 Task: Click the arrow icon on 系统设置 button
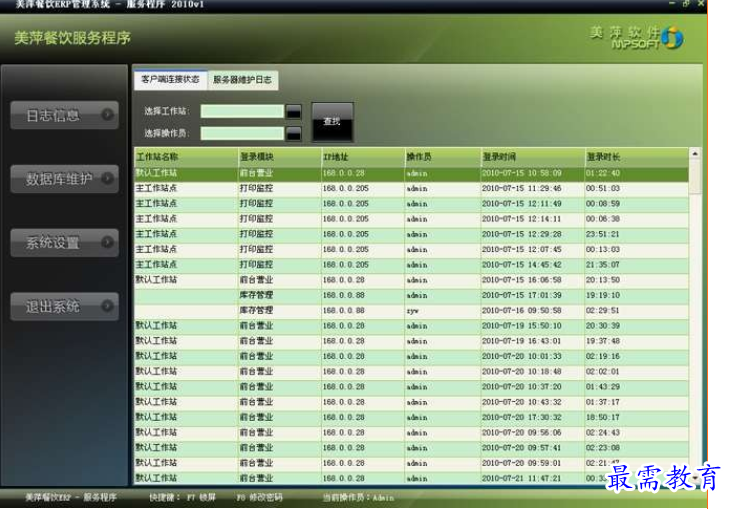(x=107, y=242)
